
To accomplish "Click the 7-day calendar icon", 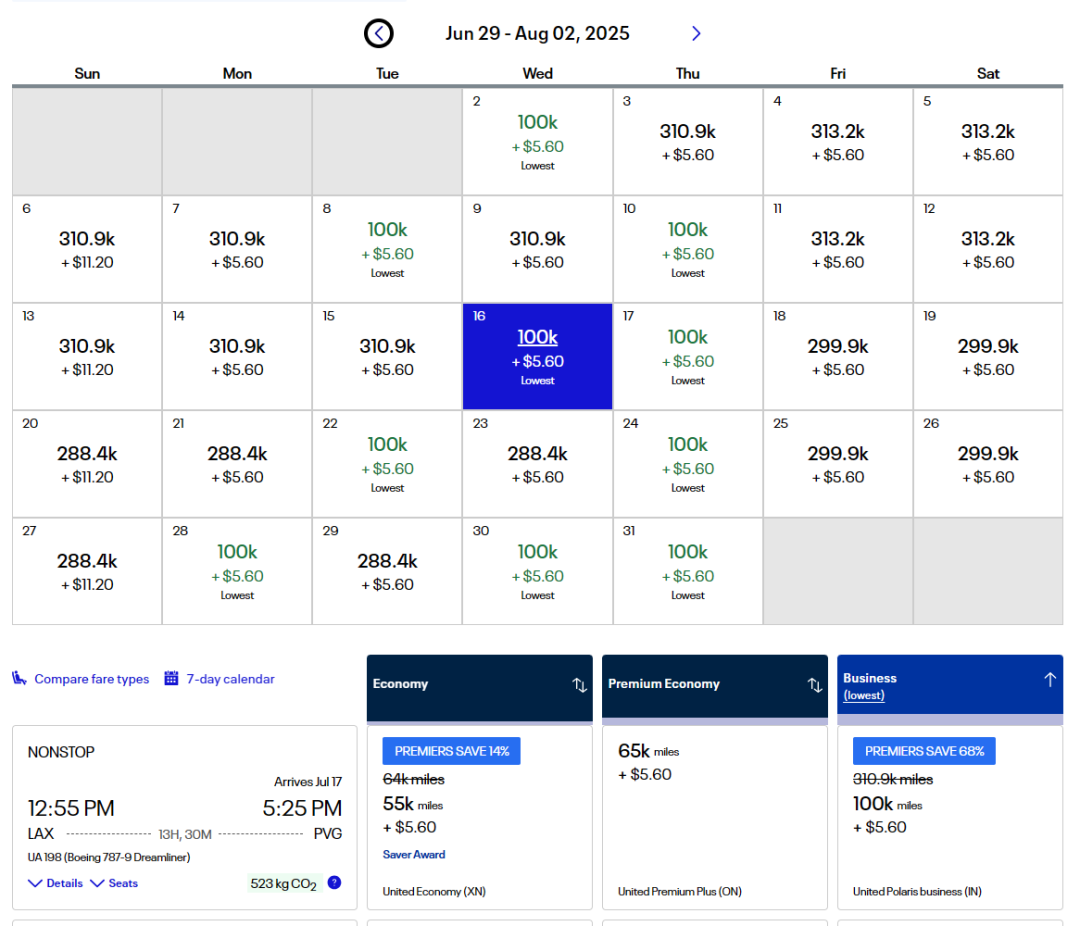I will pyautogui.click(x=171, y=679).
